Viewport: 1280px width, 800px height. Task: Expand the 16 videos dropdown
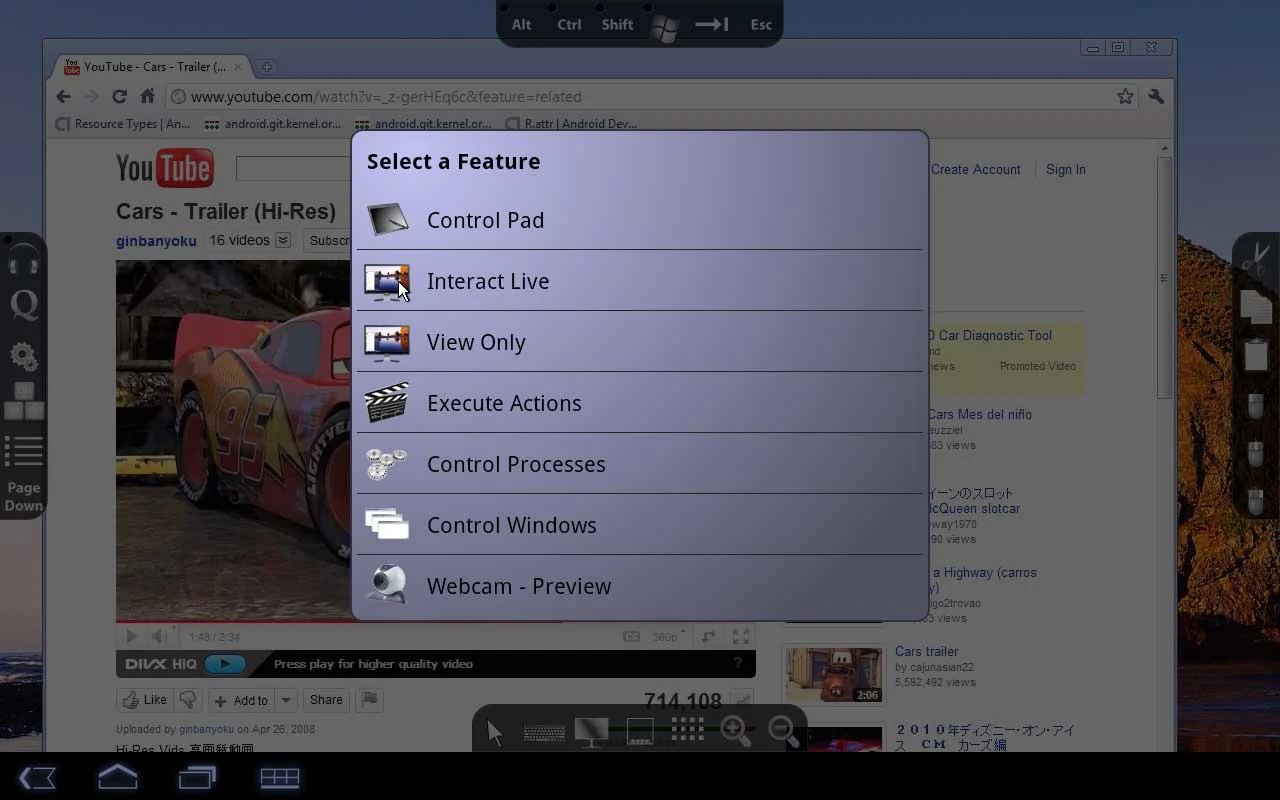click(283, 240)
